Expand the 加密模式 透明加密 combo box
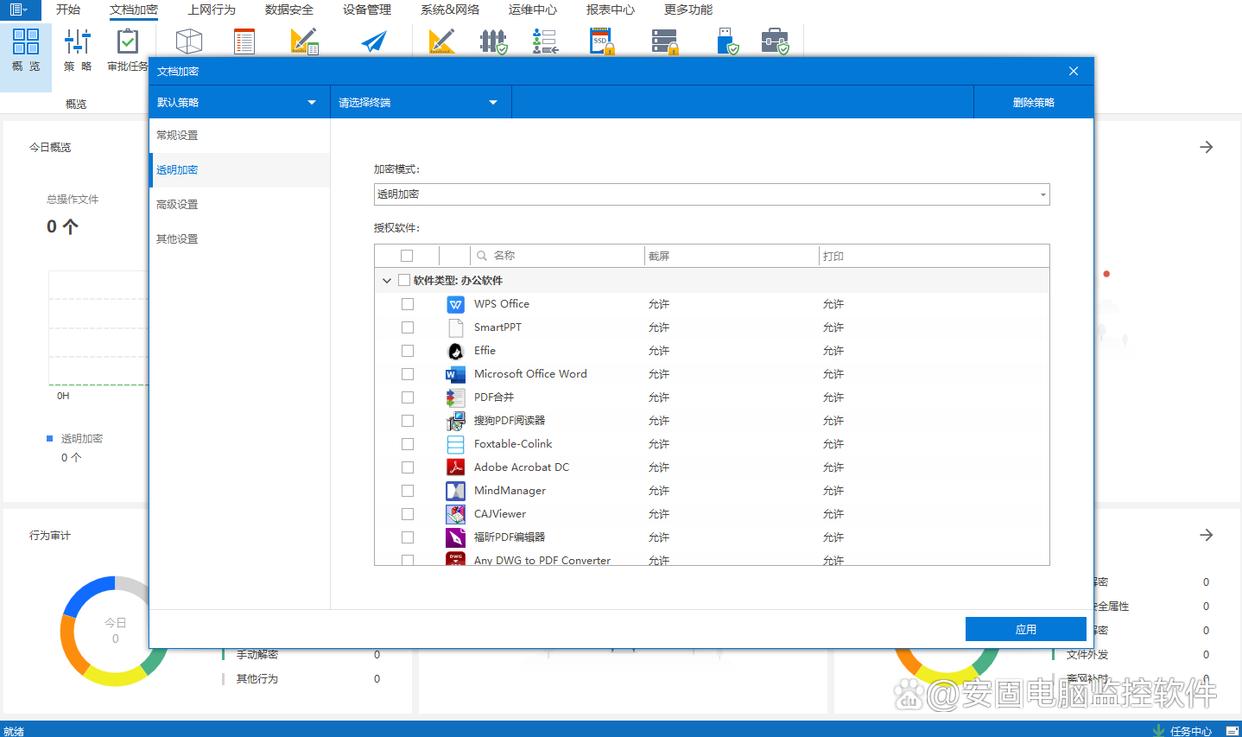The image size is (1242, 737). click(x=711, y=194)
